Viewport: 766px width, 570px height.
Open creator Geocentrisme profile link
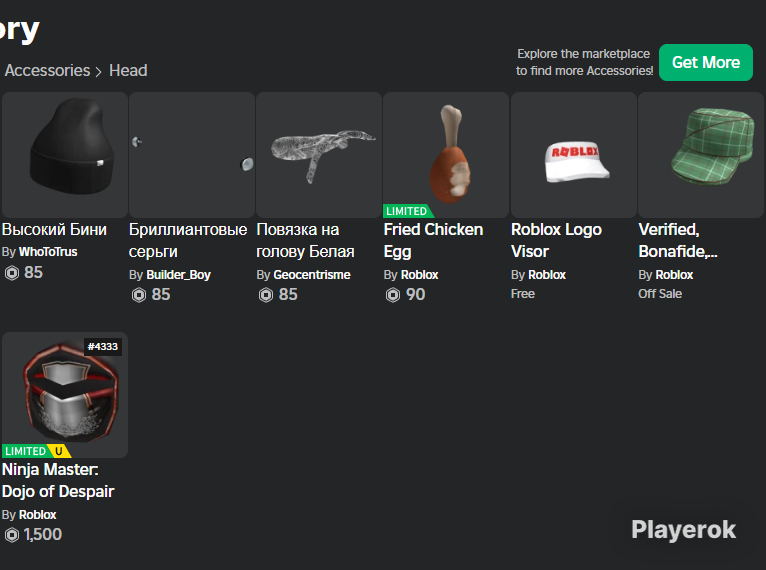coord(312,274)
